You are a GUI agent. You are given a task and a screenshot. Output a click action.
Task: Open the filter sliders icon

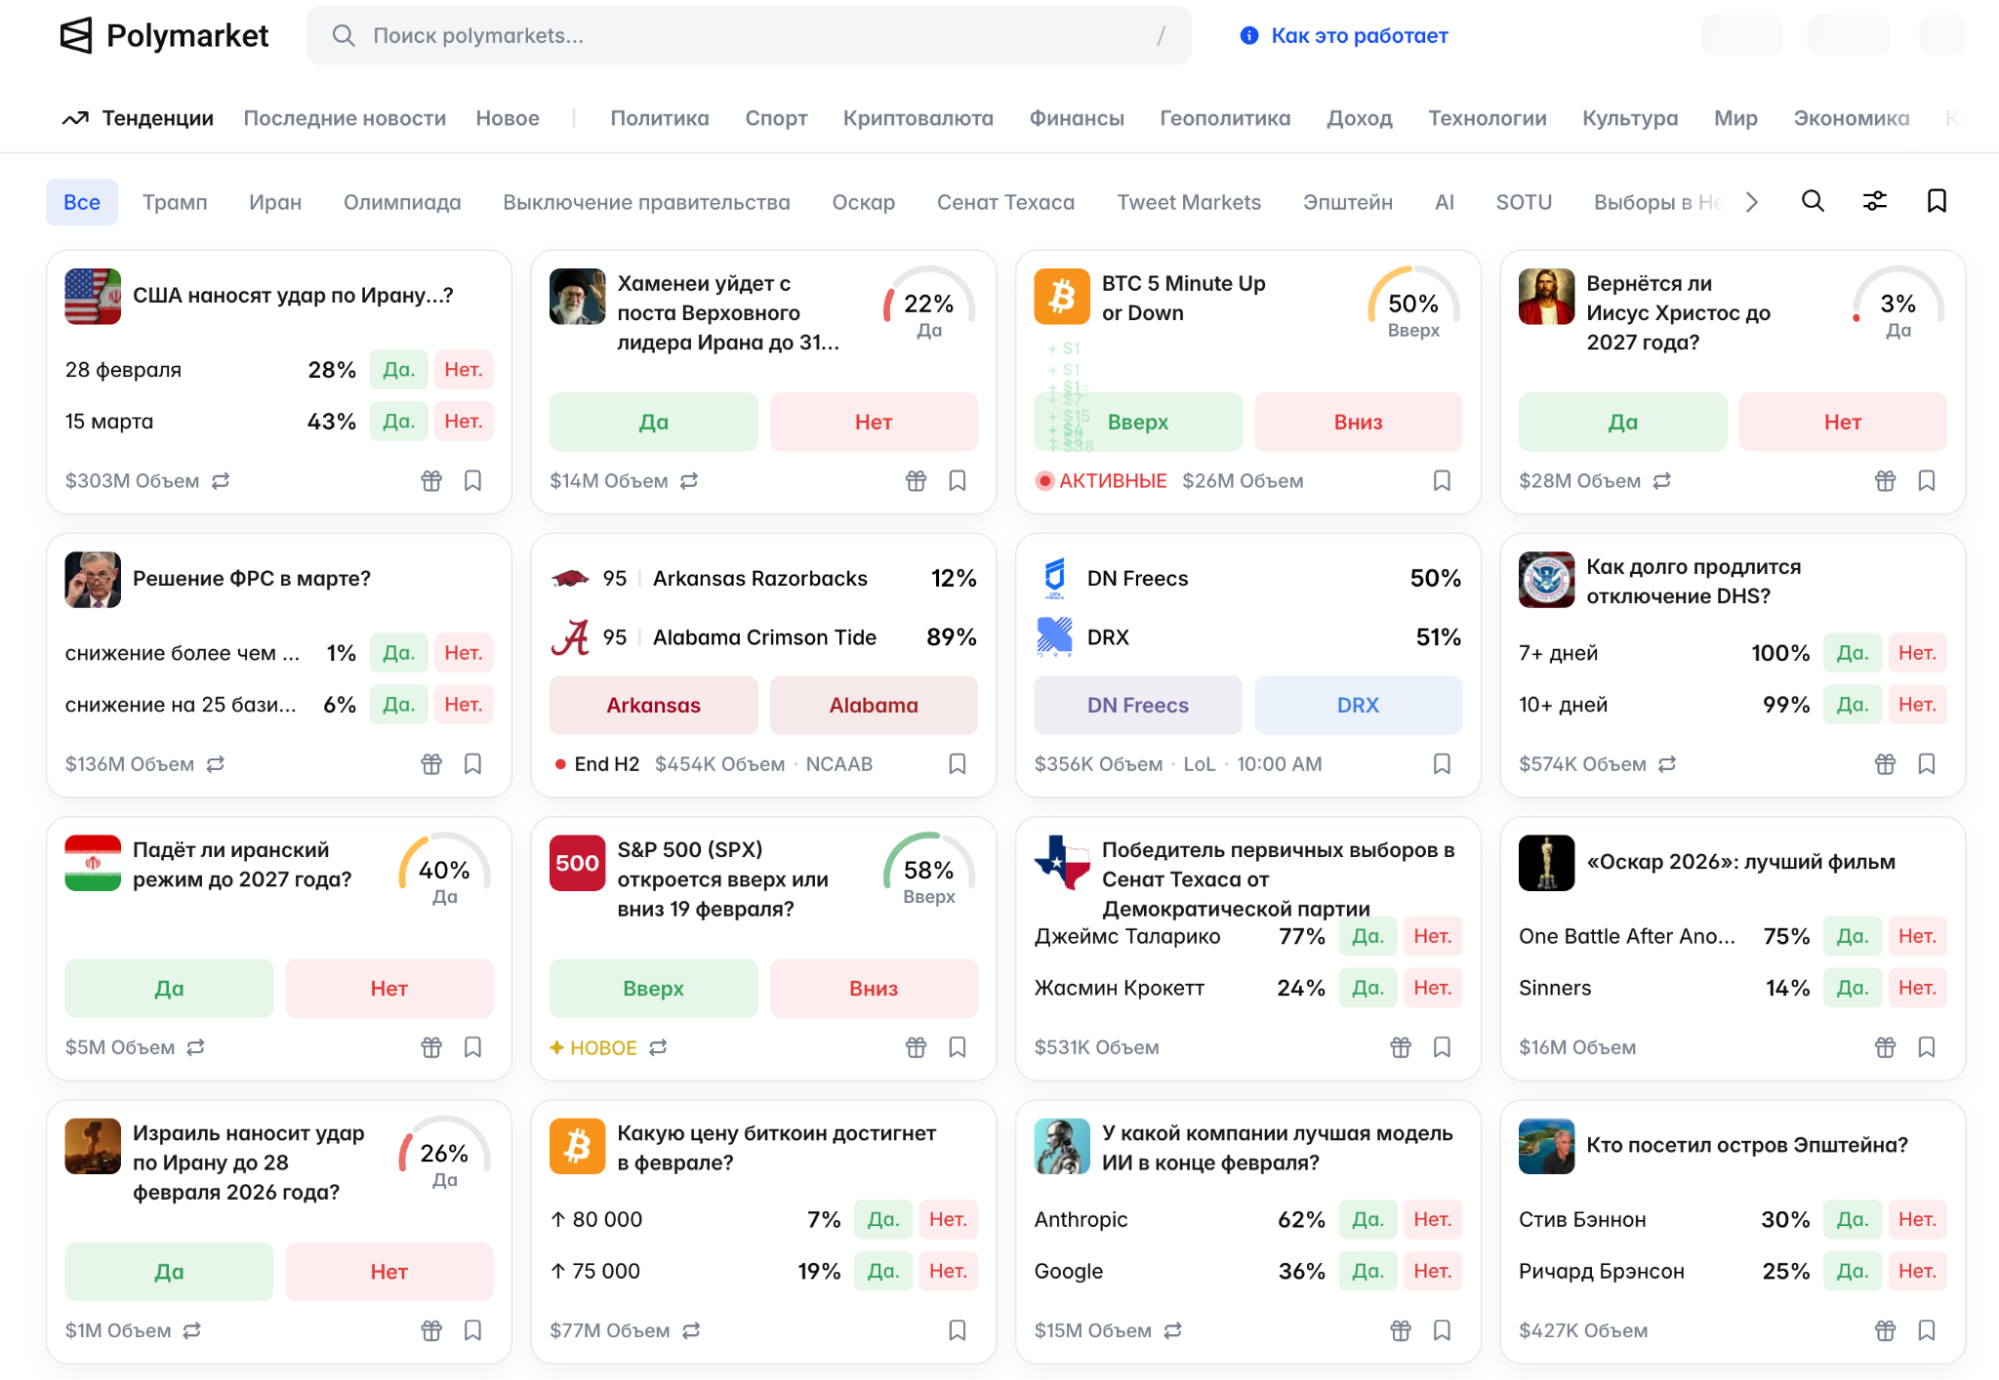click(x=1874, y=201)
